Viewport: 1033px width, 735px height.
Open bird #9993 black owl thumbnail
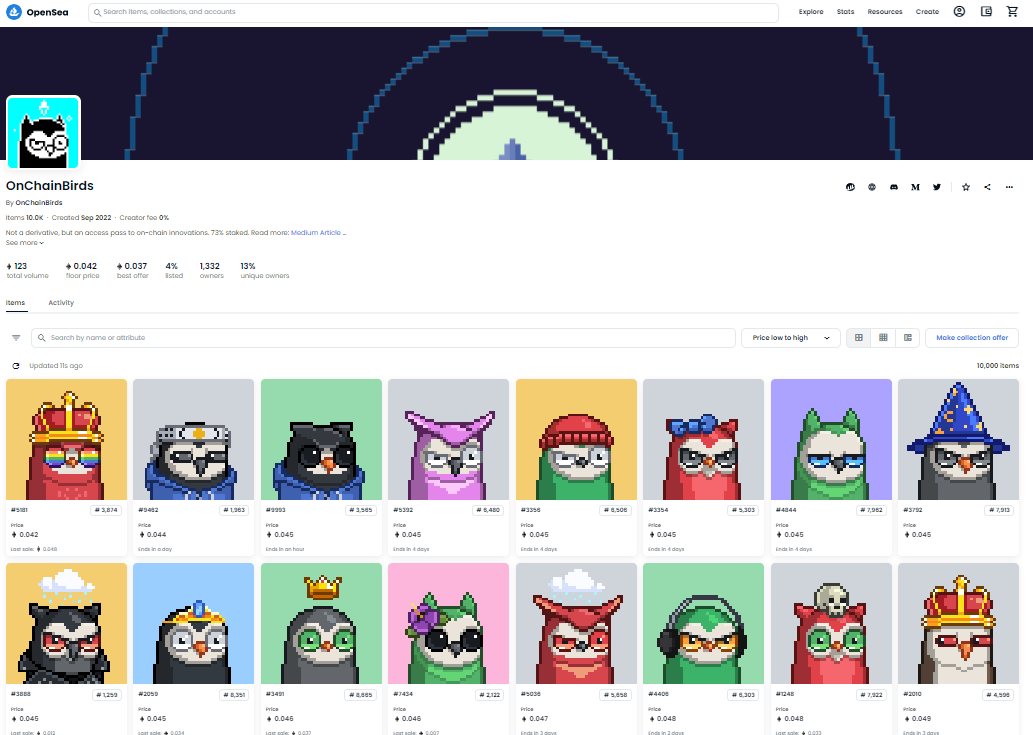tap(321, 439)
